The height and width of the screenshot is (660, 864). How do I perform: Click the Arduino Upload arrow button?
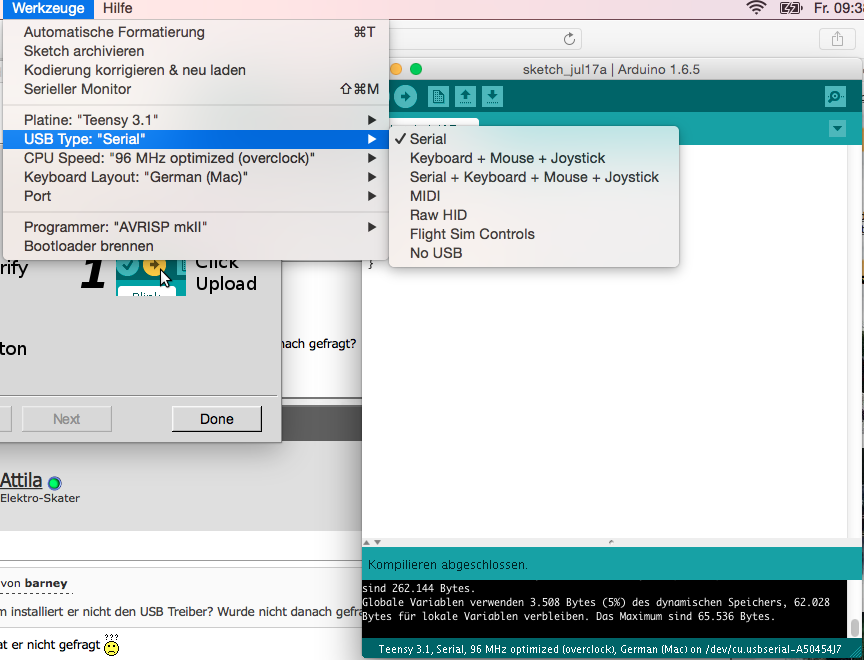point(405,97)
